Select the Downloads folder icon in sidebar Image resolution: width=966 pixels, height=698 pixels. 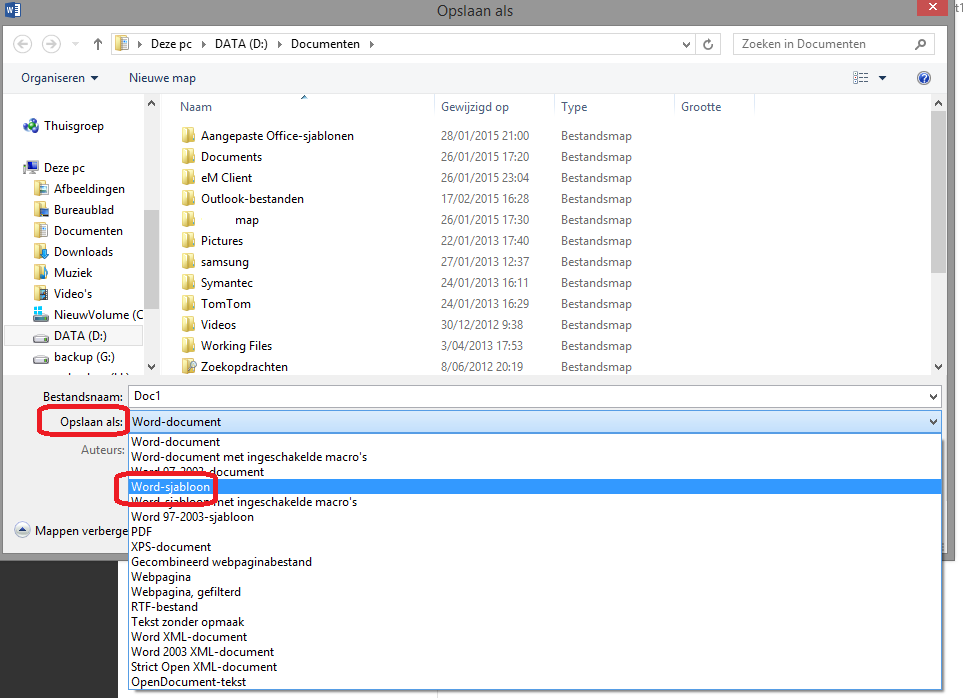pyautogui.click(x=41, y=251)
